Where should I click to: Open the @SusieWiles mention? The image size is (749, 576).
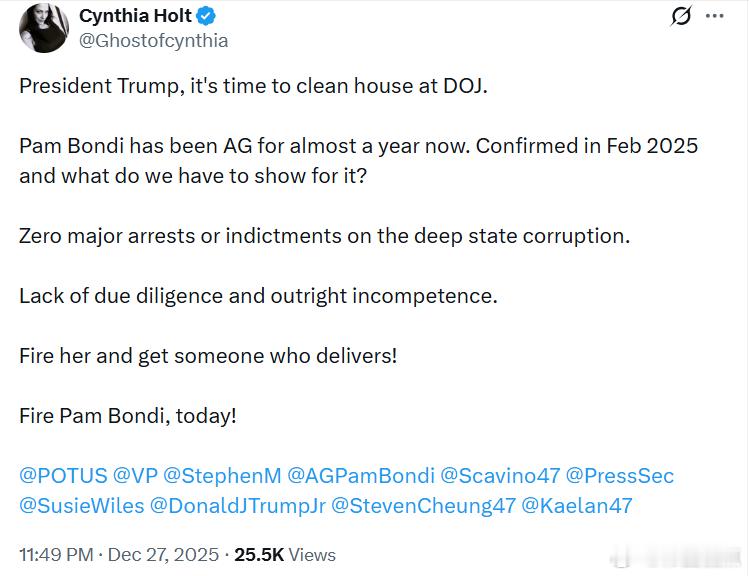click(80, 505)
